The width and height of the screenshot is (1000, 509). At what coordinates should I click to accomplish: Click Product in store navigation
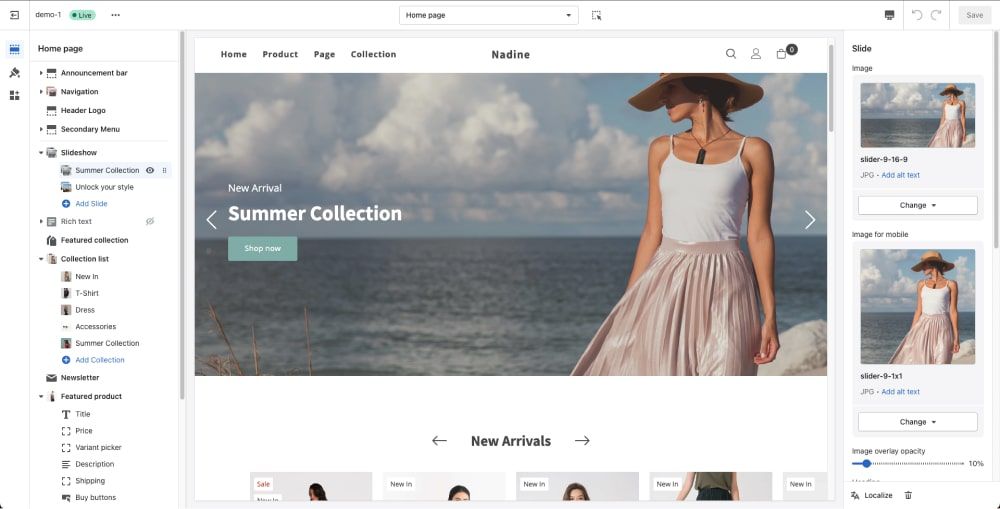[280, 54]
